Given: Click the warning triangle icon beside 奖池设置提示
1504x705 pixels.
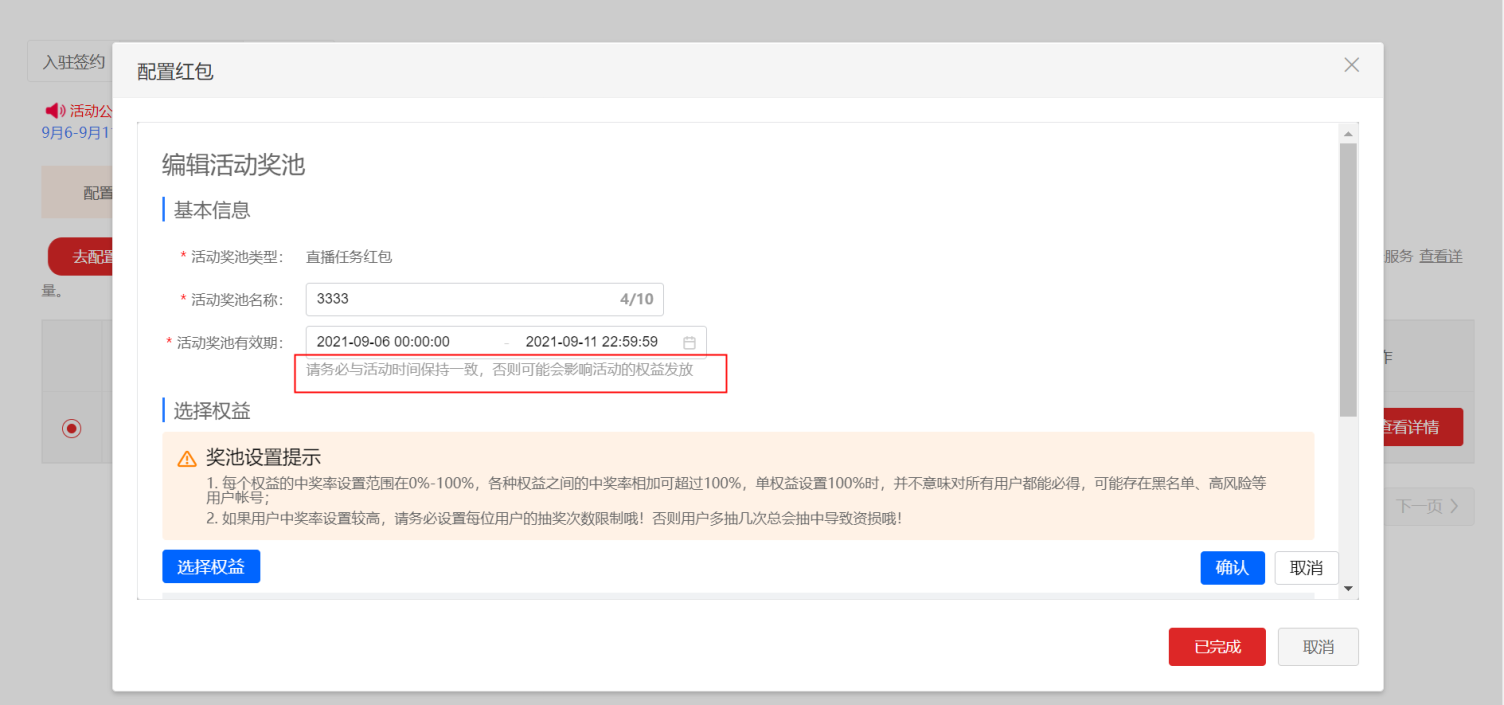Looking at the screenshot, I should pos(187,459).
